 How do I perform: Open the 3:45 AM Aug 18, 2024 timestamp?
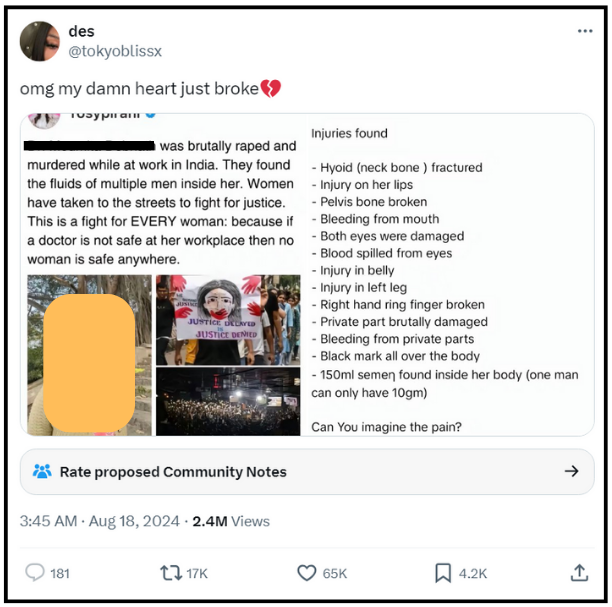[x=100, y=521]
